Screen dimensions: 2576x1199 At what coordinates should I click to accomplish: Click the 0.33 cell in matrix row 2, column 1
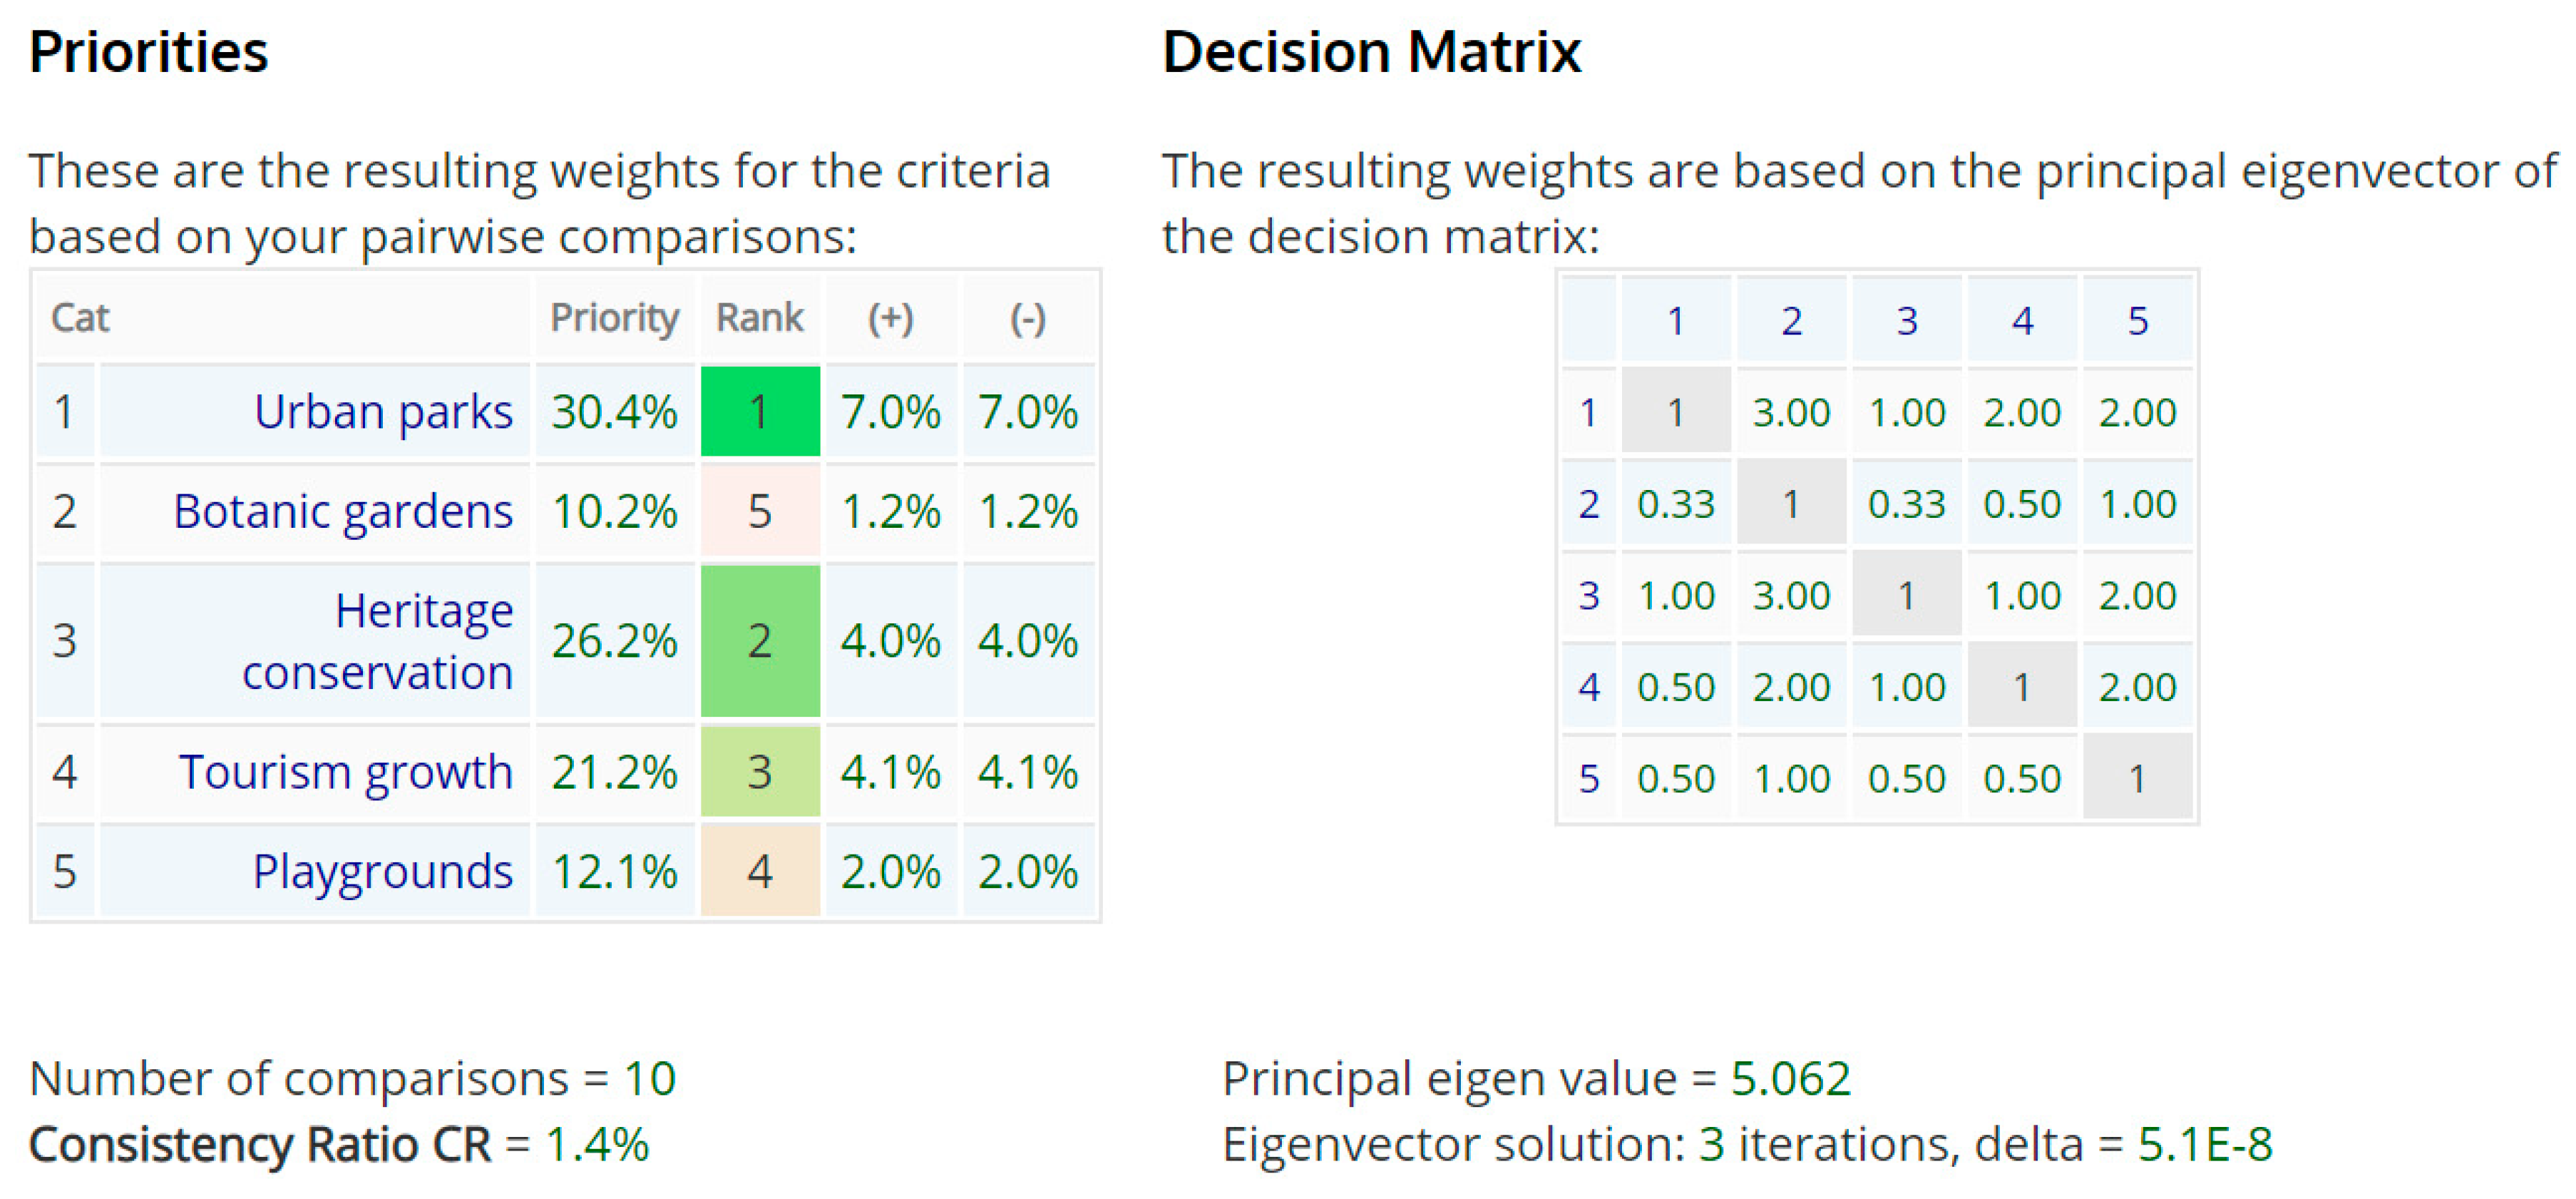coord(1676,504)
